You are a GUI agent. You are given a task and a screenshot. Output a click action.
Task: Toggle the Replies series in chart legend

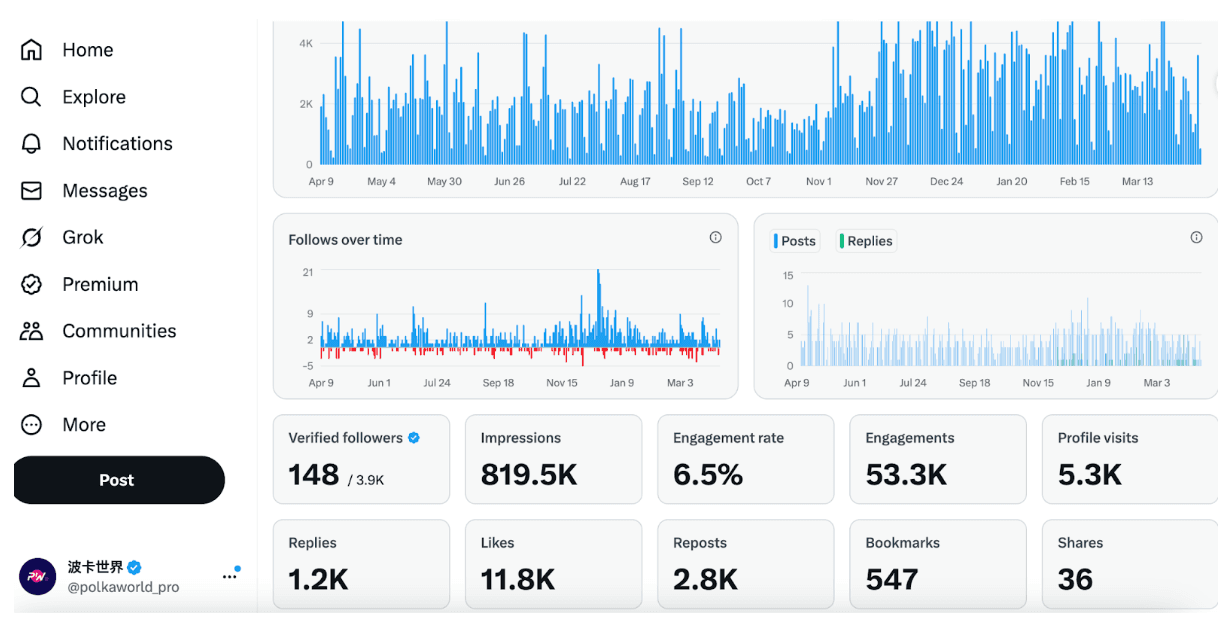(866, 241)
